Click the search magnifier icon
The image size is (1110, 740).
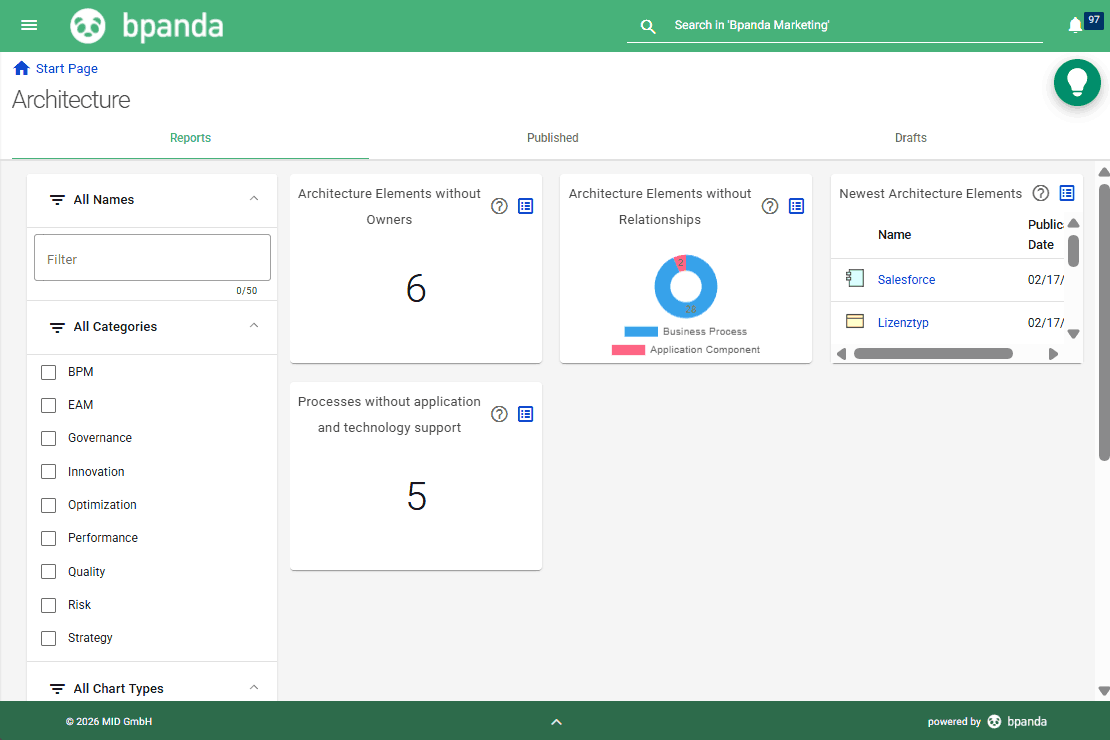point(647,26)
